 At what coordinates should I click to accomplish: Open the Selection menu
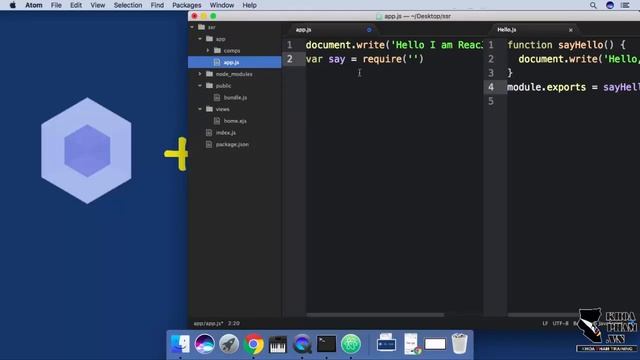click(x=128, y=5)
